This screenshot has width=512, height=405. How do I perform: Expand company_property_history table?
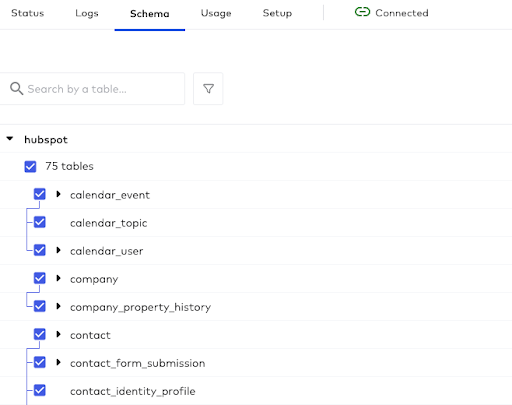pos(58,306)
